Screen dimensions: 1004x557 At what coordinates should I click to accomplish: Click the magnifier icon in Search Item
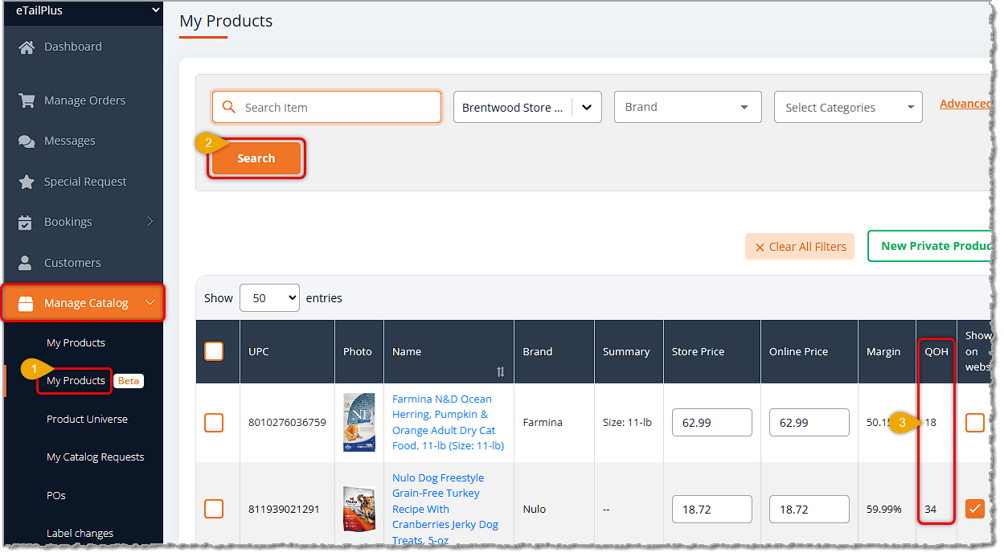(x=229, y=107)
